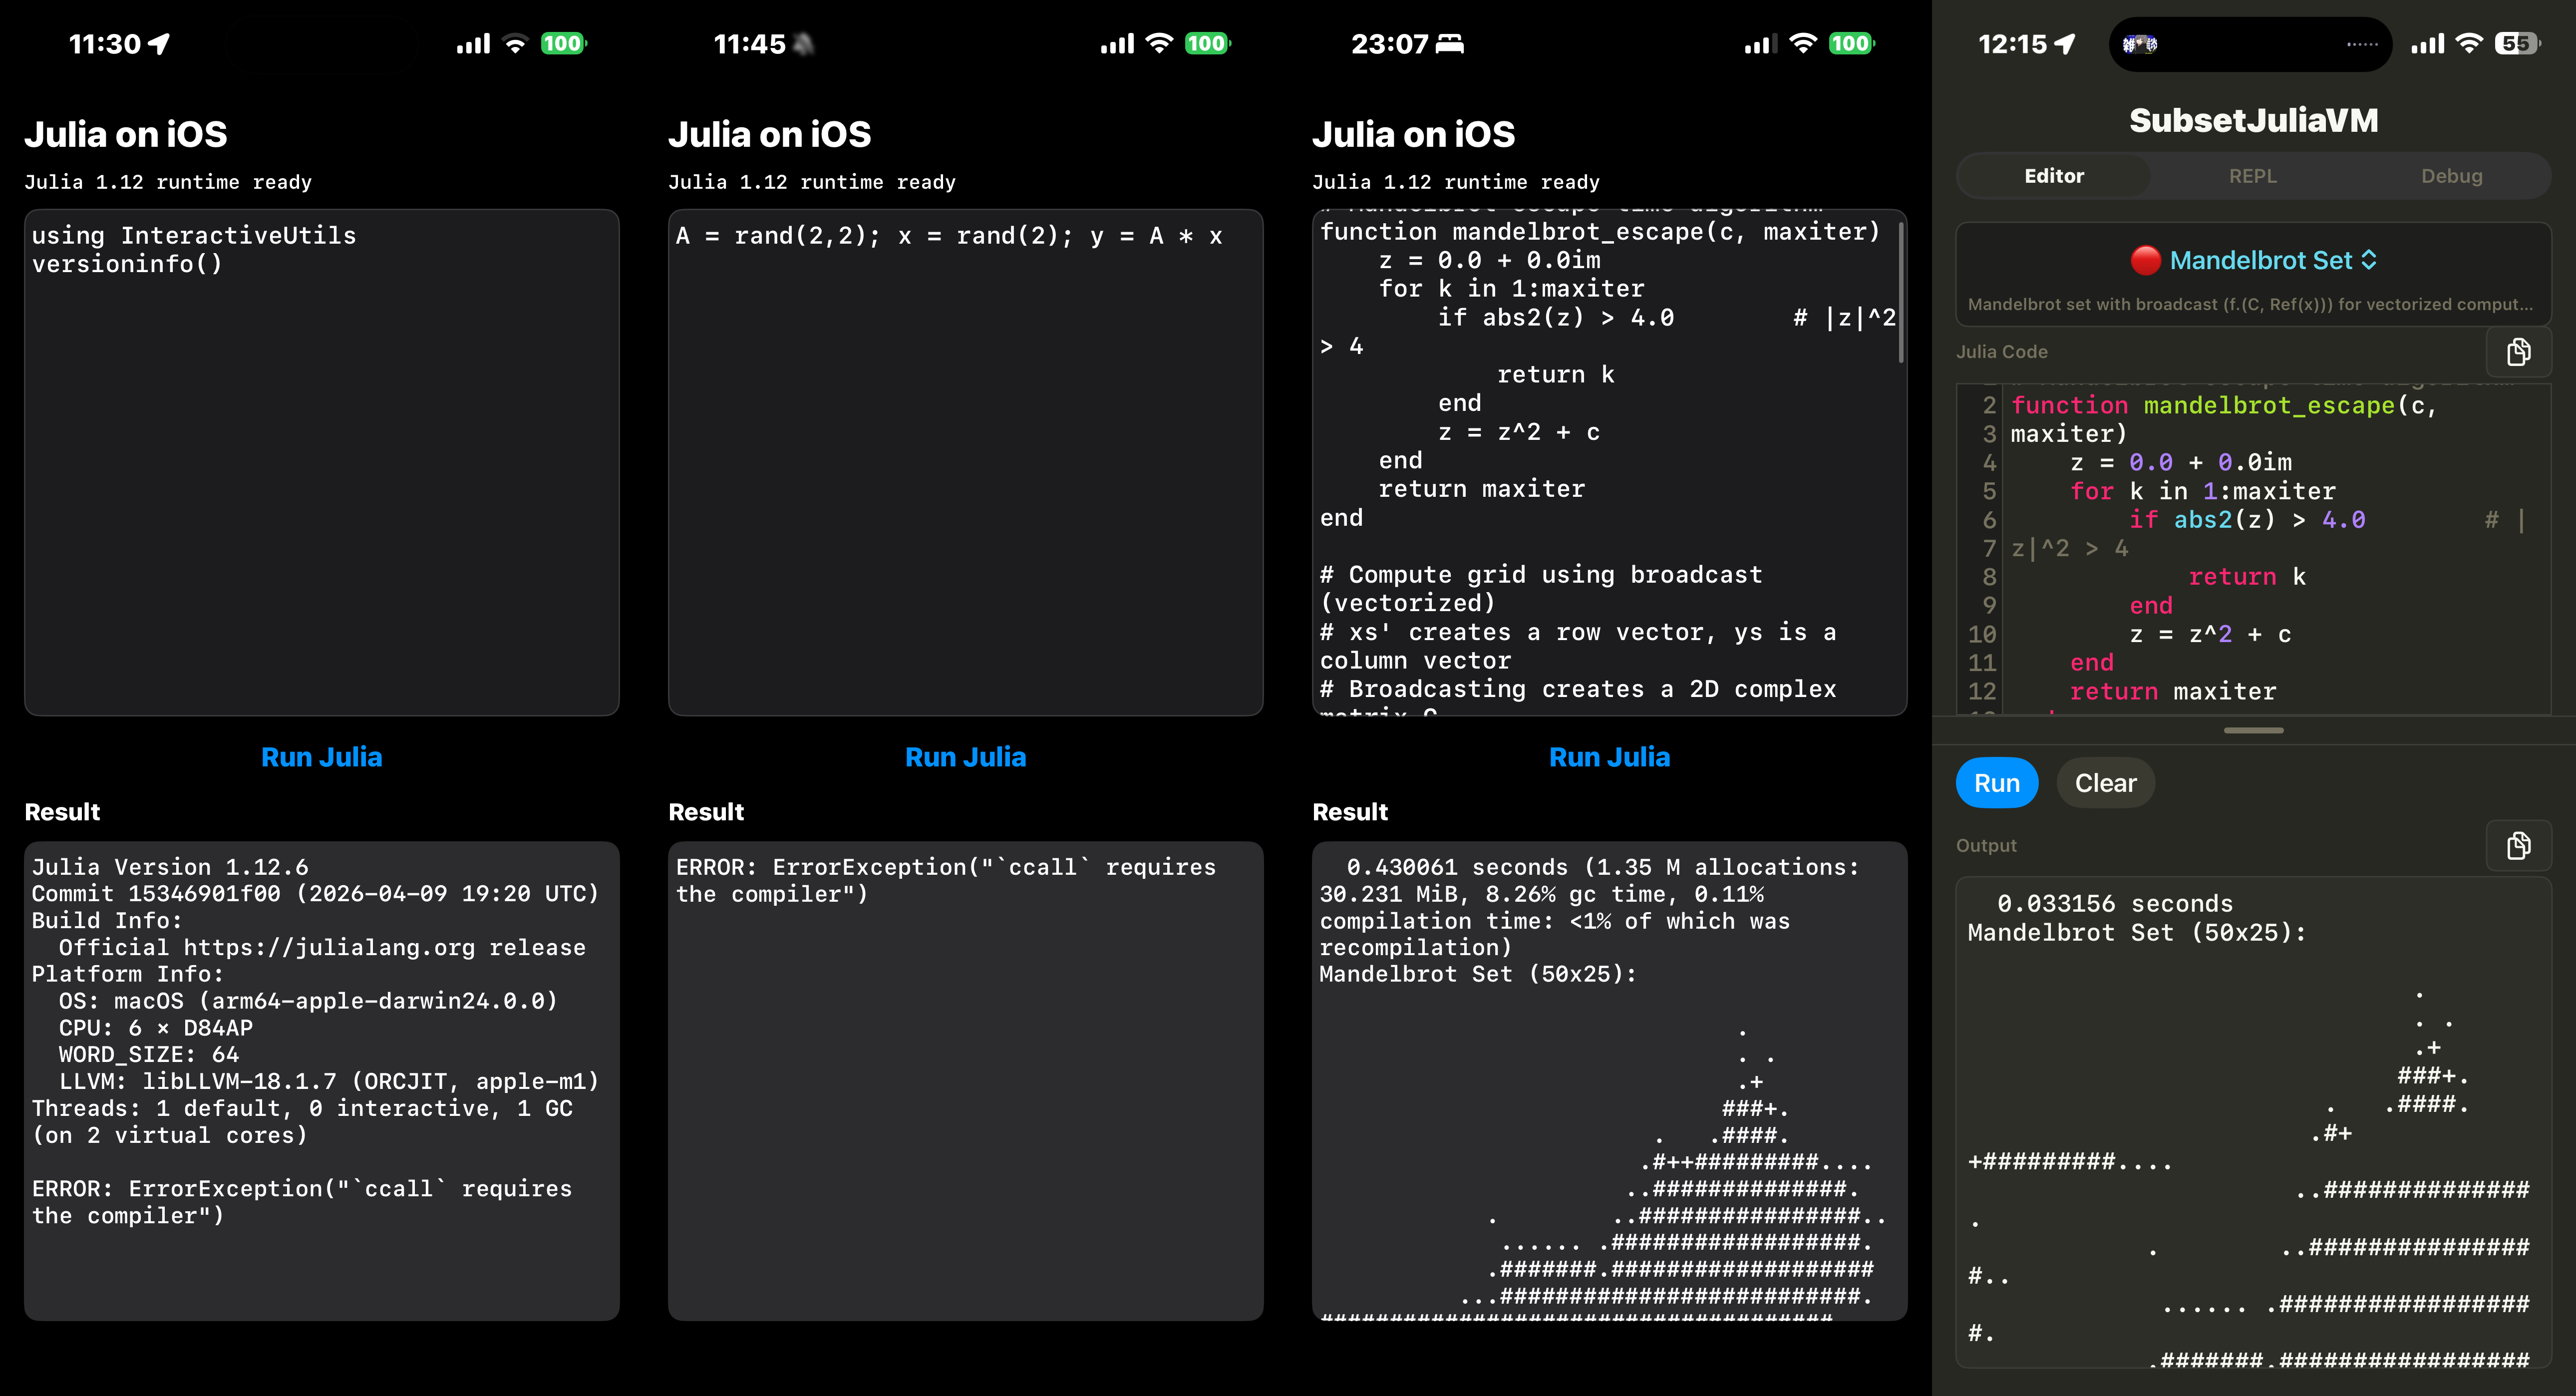Tap the battery icon on the 23:07 screen
The image size is (2576, 1396).
pyautogui.click(x=1851, y=44)
